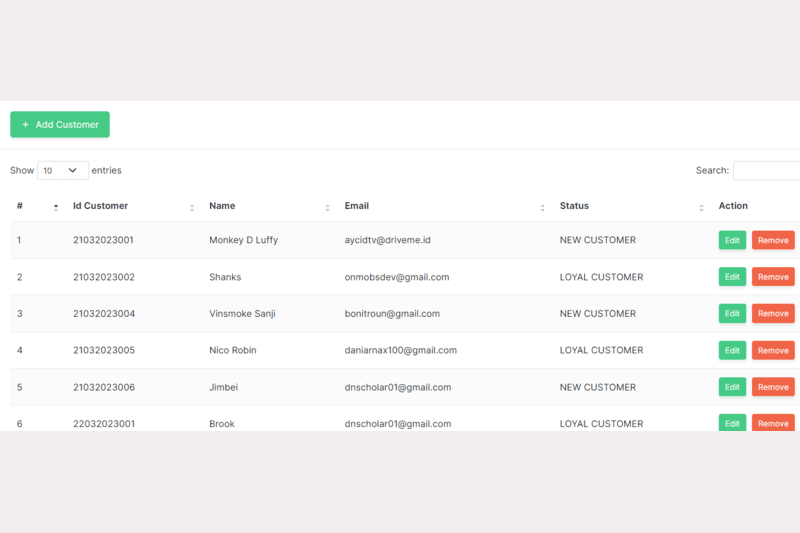Screen dimensions: 800x533
Task: Focus the Search input field
Action: pos(766,171)
